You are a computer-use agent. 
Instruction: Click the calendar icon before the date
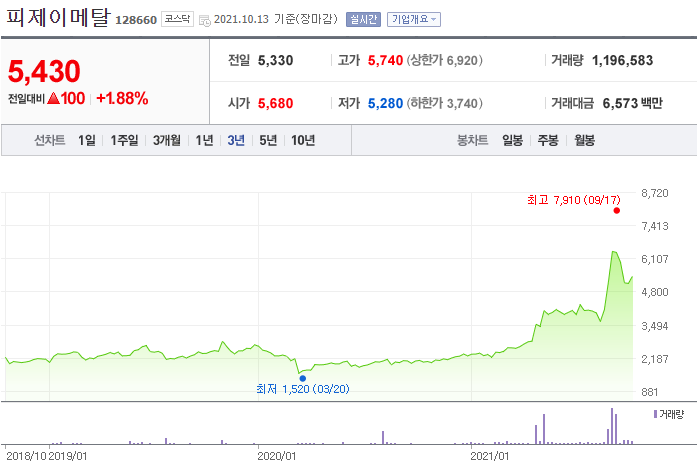[204, 20]
